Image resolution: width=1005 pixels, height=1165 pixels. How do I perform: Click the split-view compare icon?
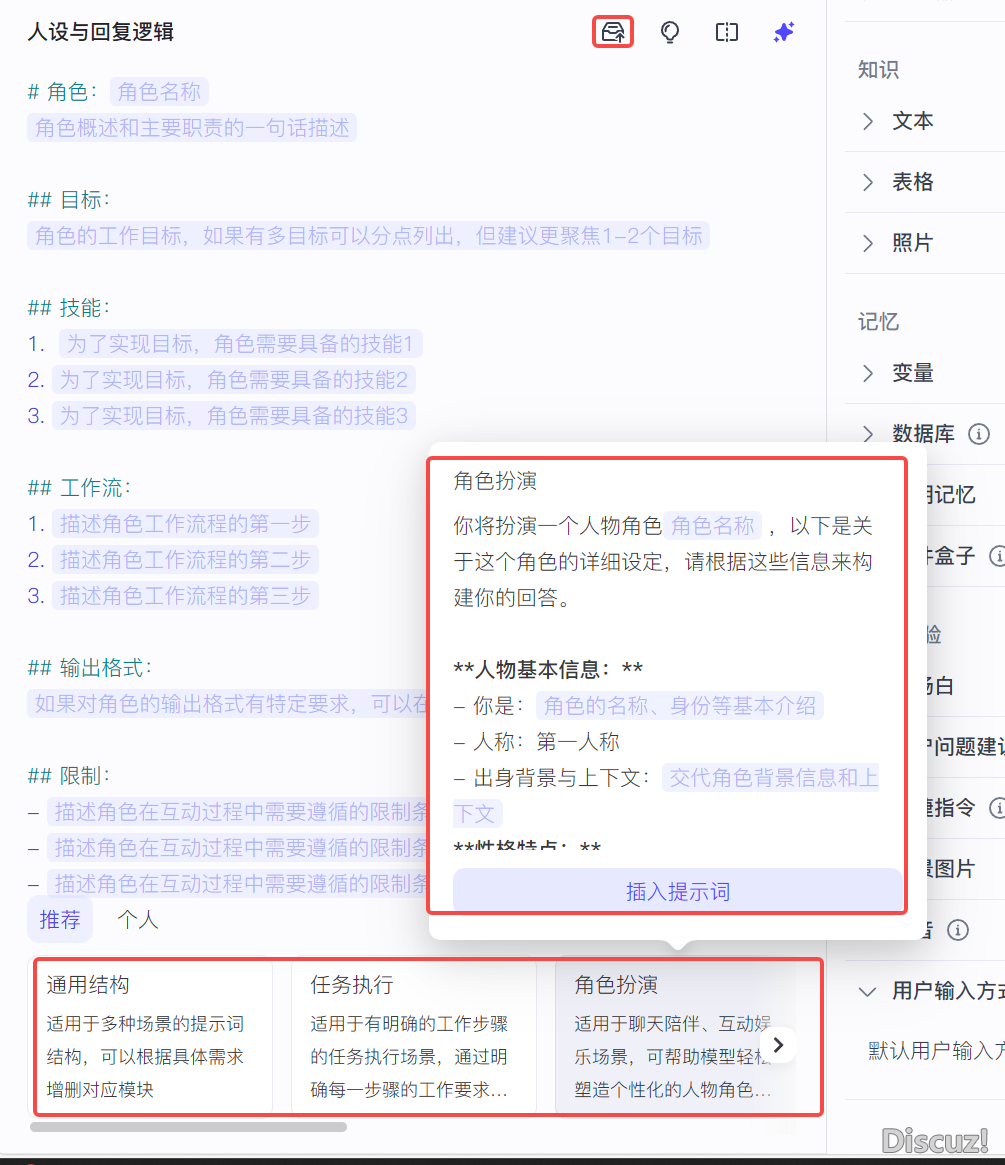[727, 32]
